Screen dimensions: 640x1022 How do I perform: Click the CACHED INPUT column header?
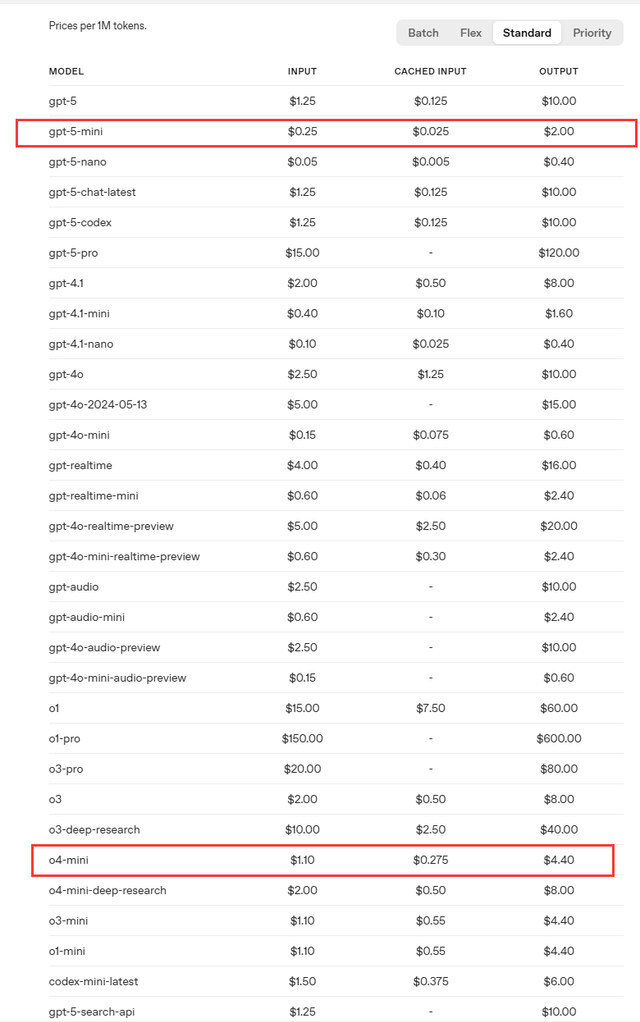pyautogui.click(x=430, y=72)
